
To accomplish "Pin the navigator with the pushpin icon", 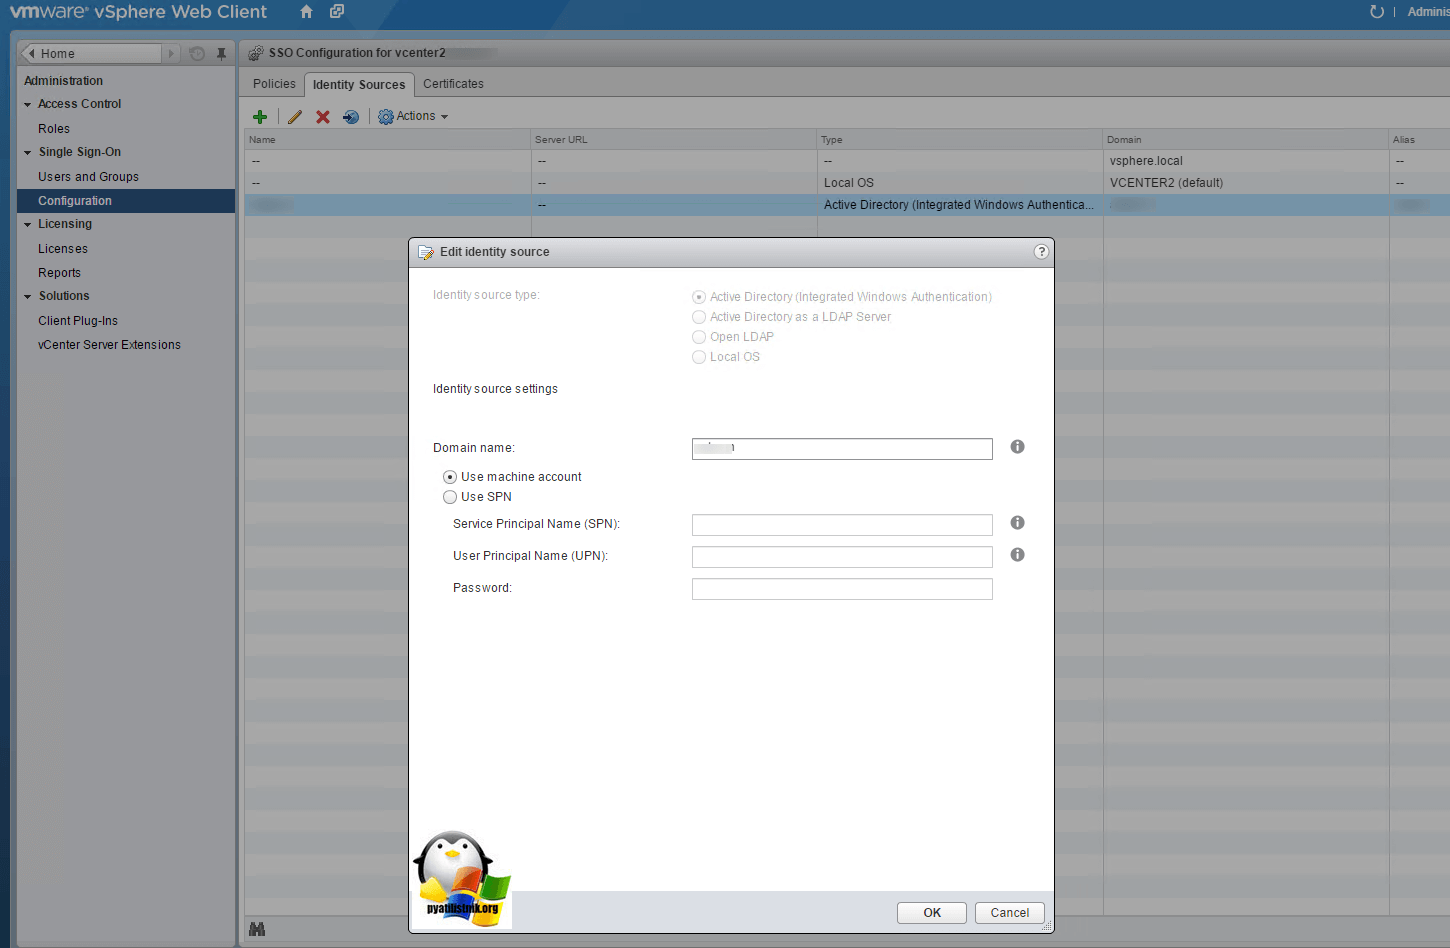I will pyautogui.click(x=221, y=54).
